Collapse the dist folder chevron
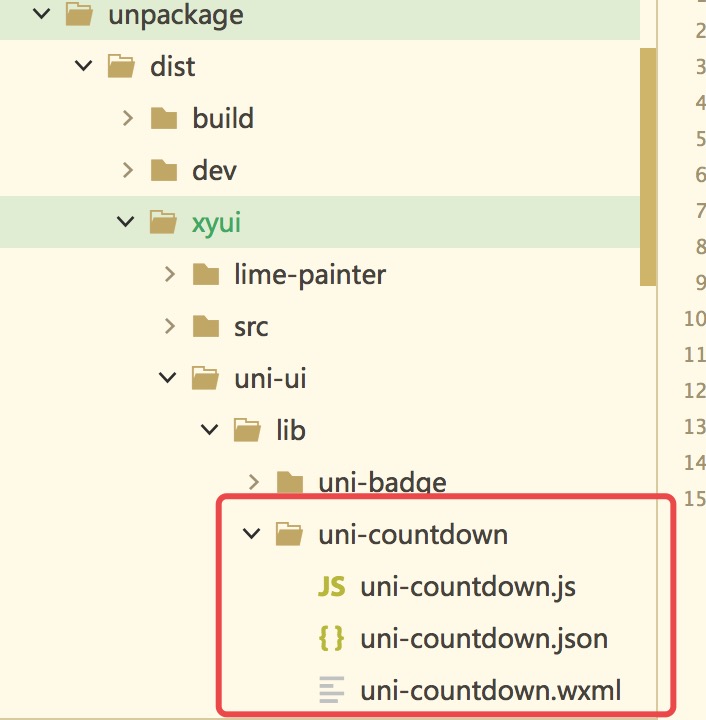706x720 pixels. [x=83, y=67]
